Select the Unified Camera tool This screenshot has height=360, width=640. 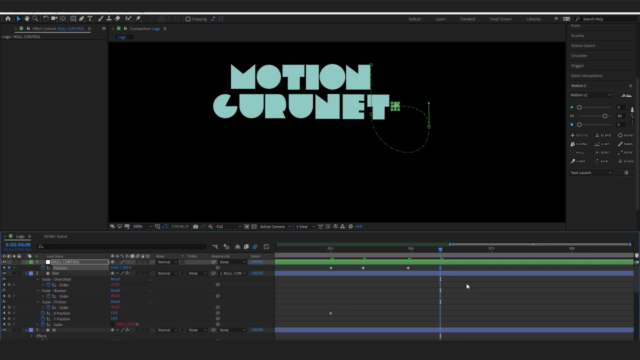(54, 19)
